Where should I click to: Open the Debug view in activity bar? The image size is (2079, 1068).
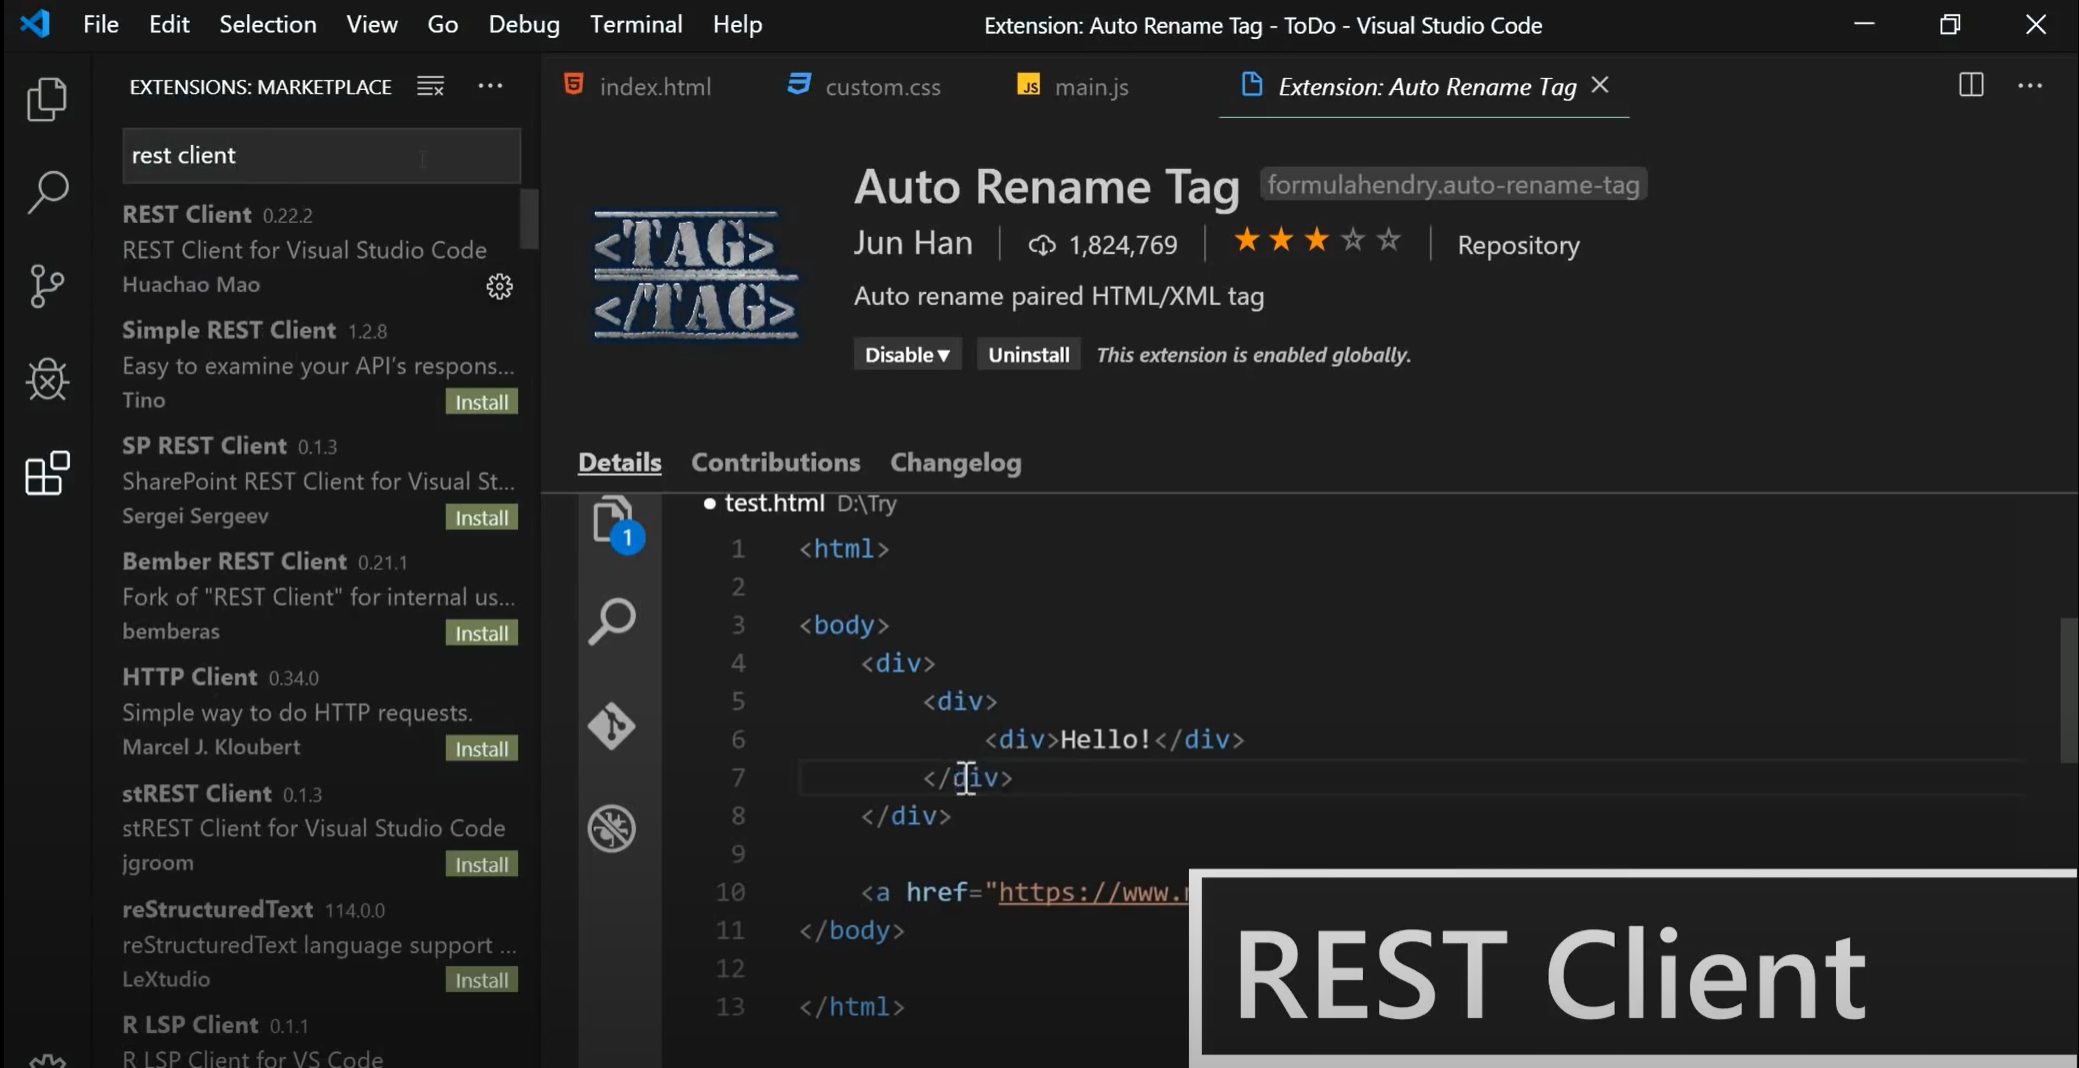47,380
